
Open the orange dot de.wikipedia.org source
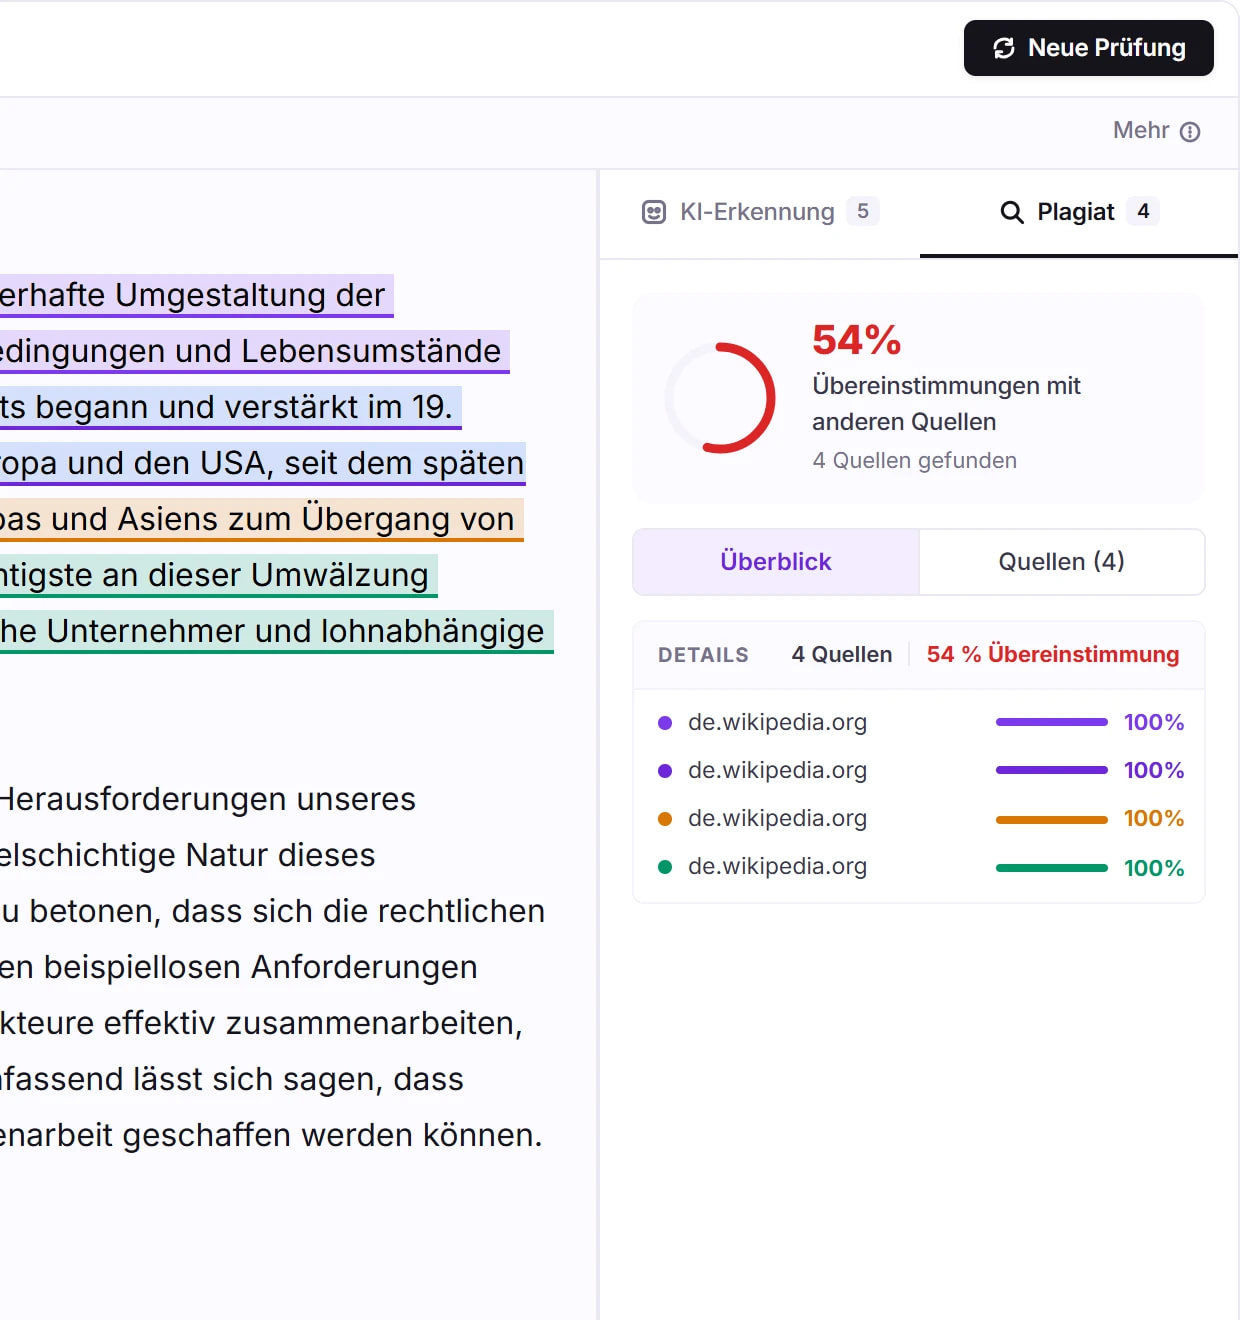(919, 818)
